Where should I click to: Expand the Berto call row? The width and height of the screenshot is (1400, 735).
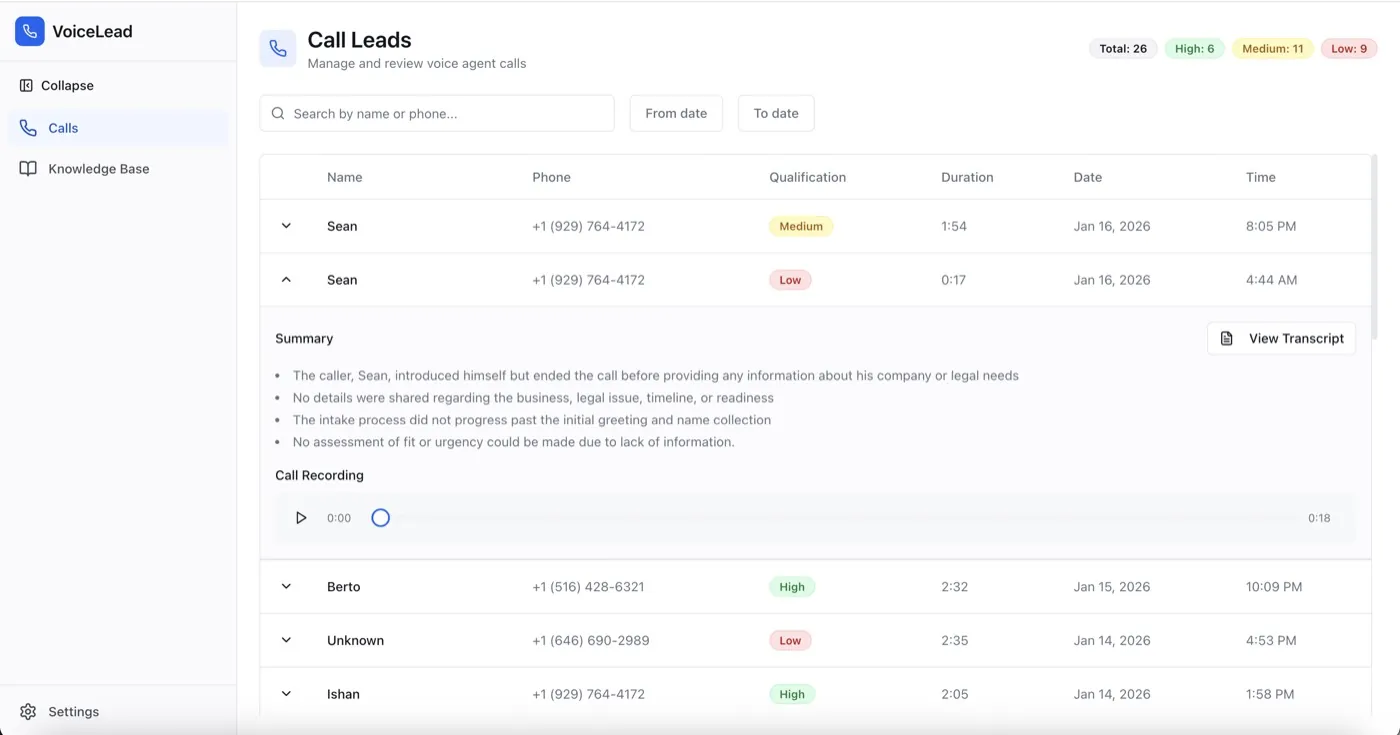tap(286, 587)
